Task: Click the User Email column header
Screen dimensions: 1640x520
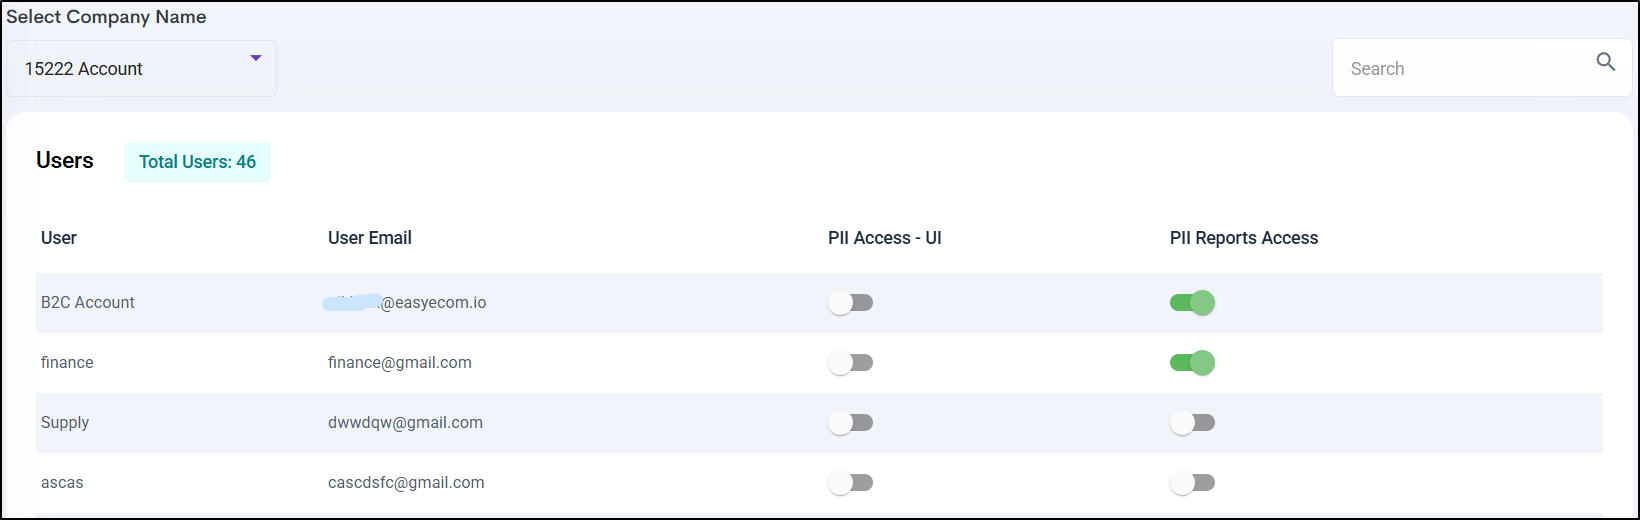Action: tap(370, 238)
